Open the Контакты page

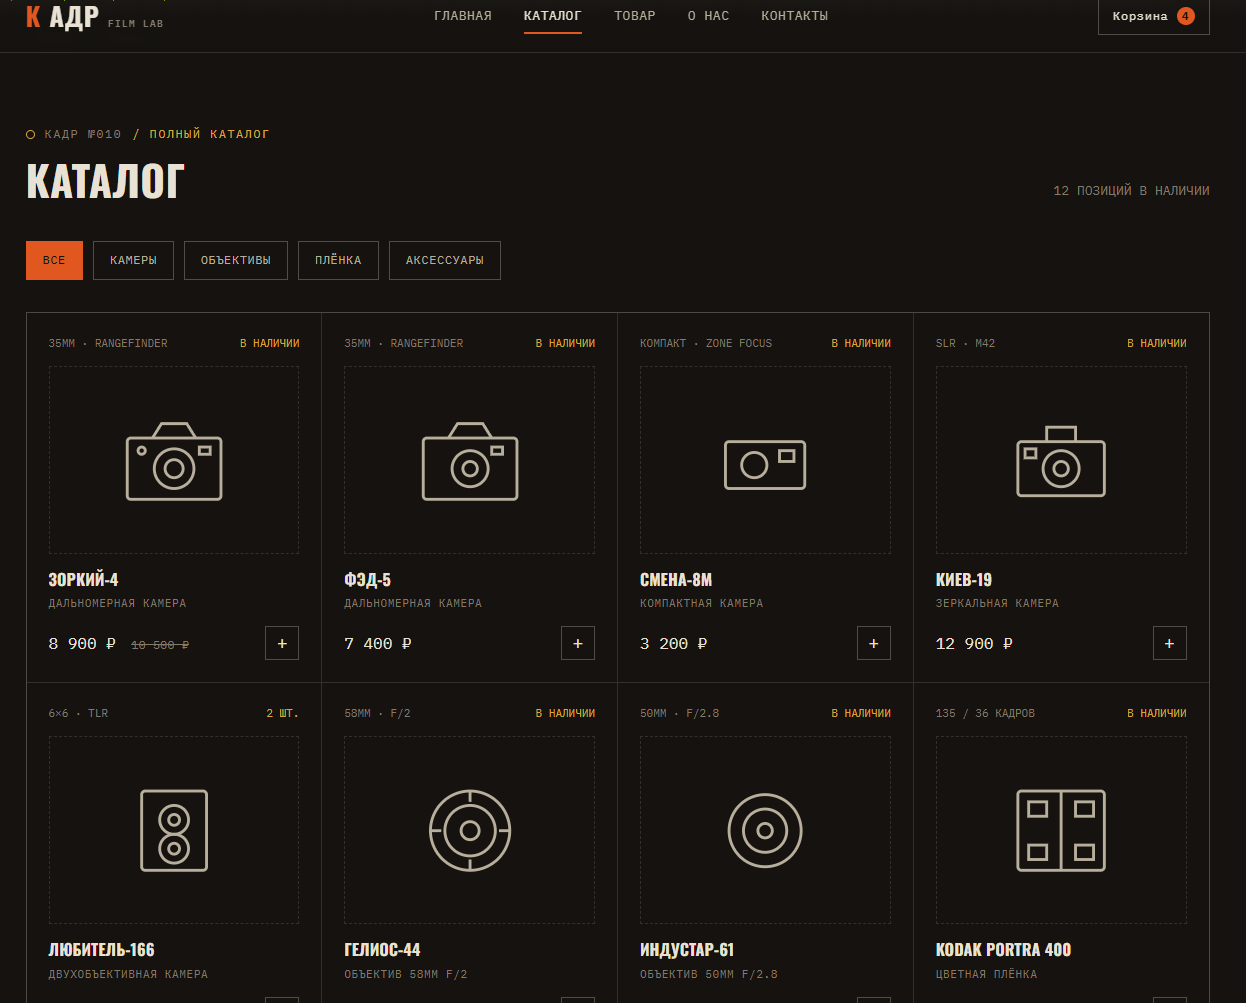(794, 16)
